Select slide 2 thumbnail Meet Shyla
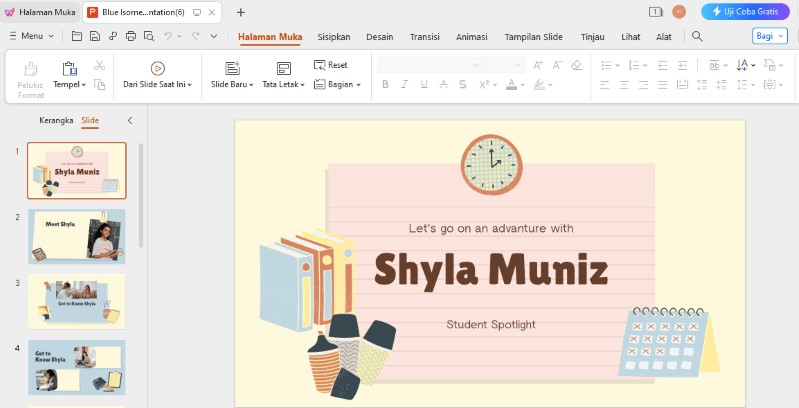799x408 pixels. tap(76, 236)
